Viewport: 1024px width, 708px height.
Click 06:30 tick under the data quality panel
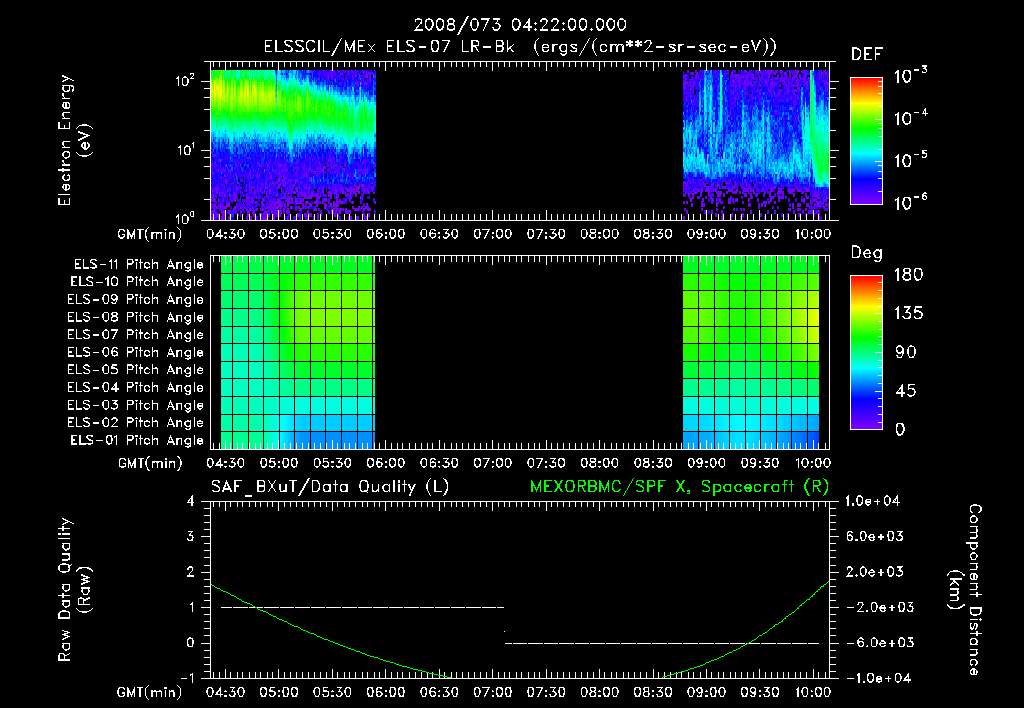tap(439, 692)
